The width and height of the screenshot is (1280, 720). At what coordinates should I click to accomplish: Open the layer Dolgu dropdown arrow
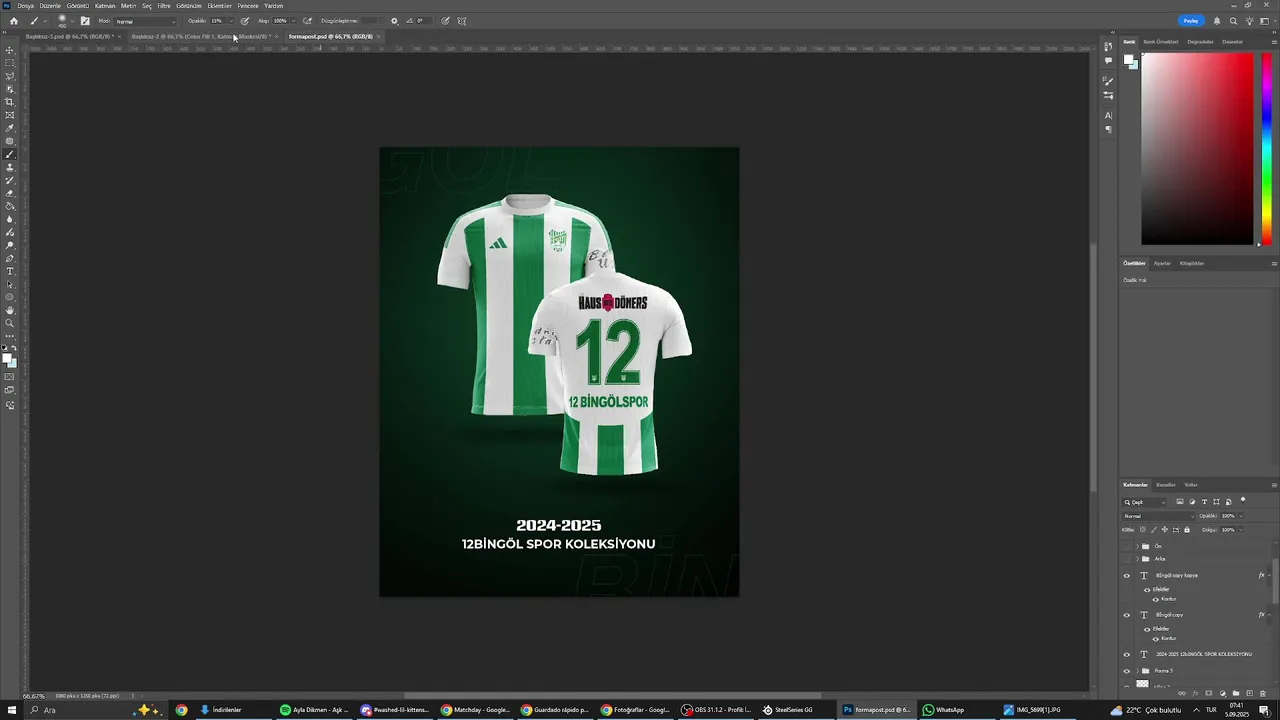pos(1241,529)
